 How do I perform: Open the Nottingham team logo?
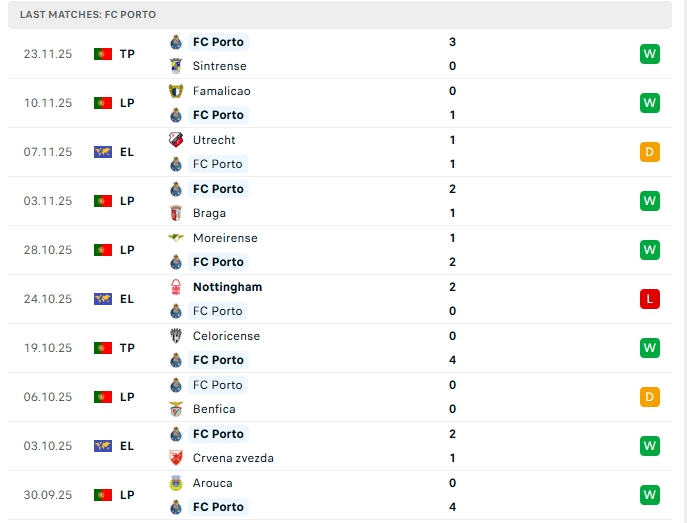tap(176, 287)
